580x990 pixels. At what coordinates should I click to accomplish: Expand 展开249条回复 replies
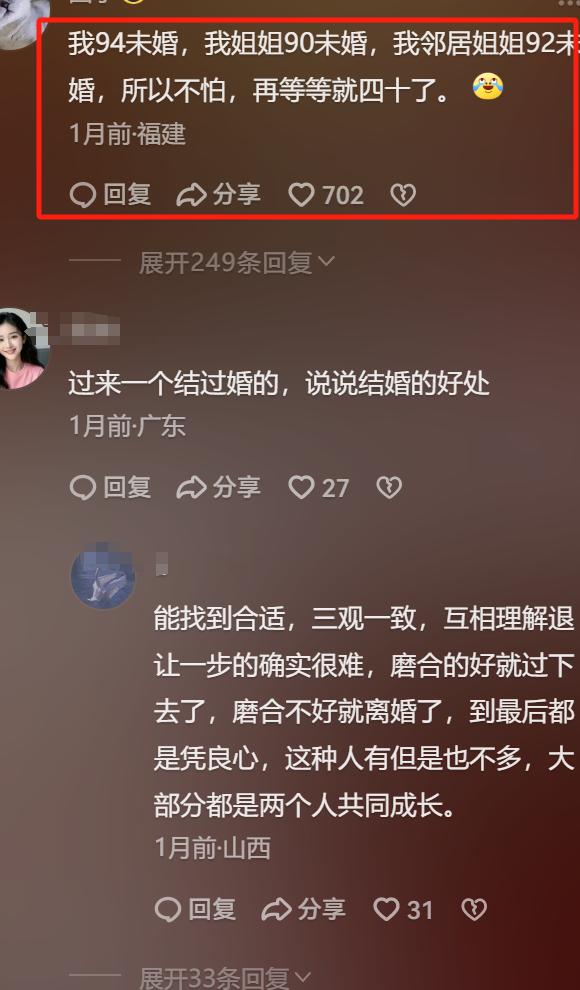pos(237,263)
